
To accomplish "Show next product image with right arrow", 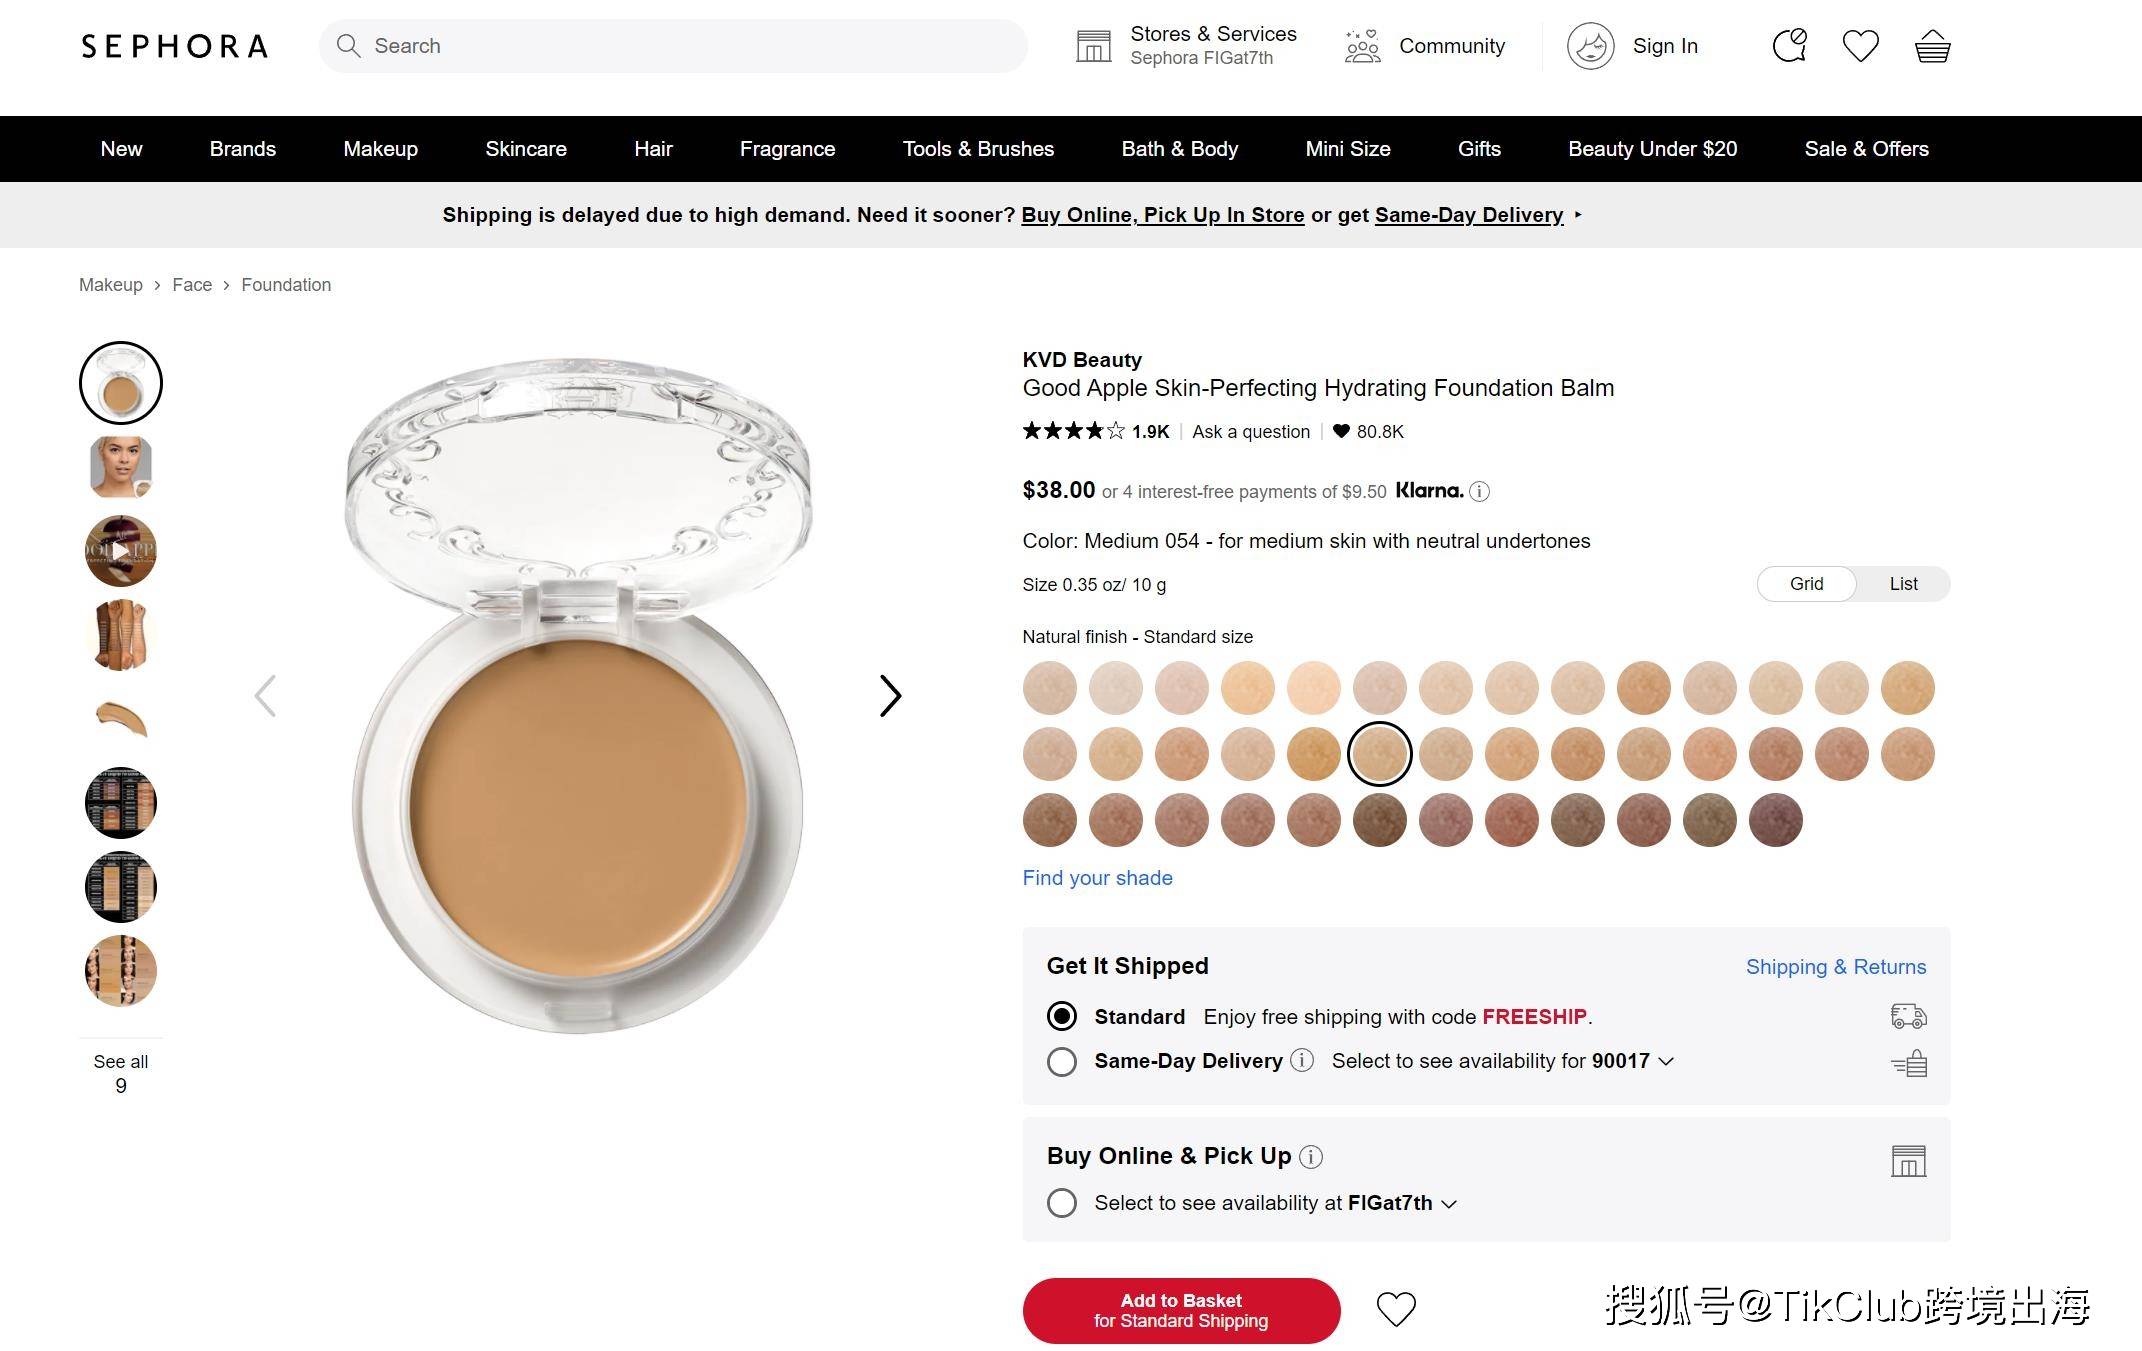I will (890, 696).
